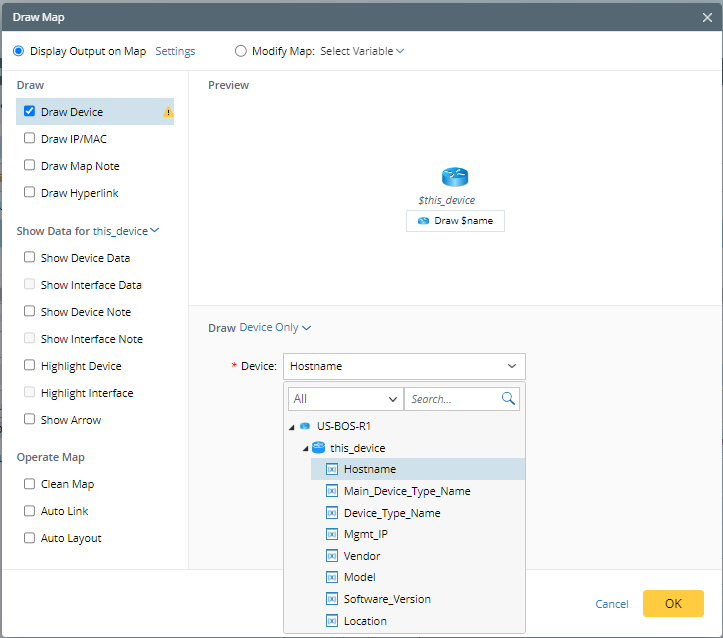723x638 pixels.
Task: Enable the Draw IP/MAC checkbox
Action: click(30, 139)
